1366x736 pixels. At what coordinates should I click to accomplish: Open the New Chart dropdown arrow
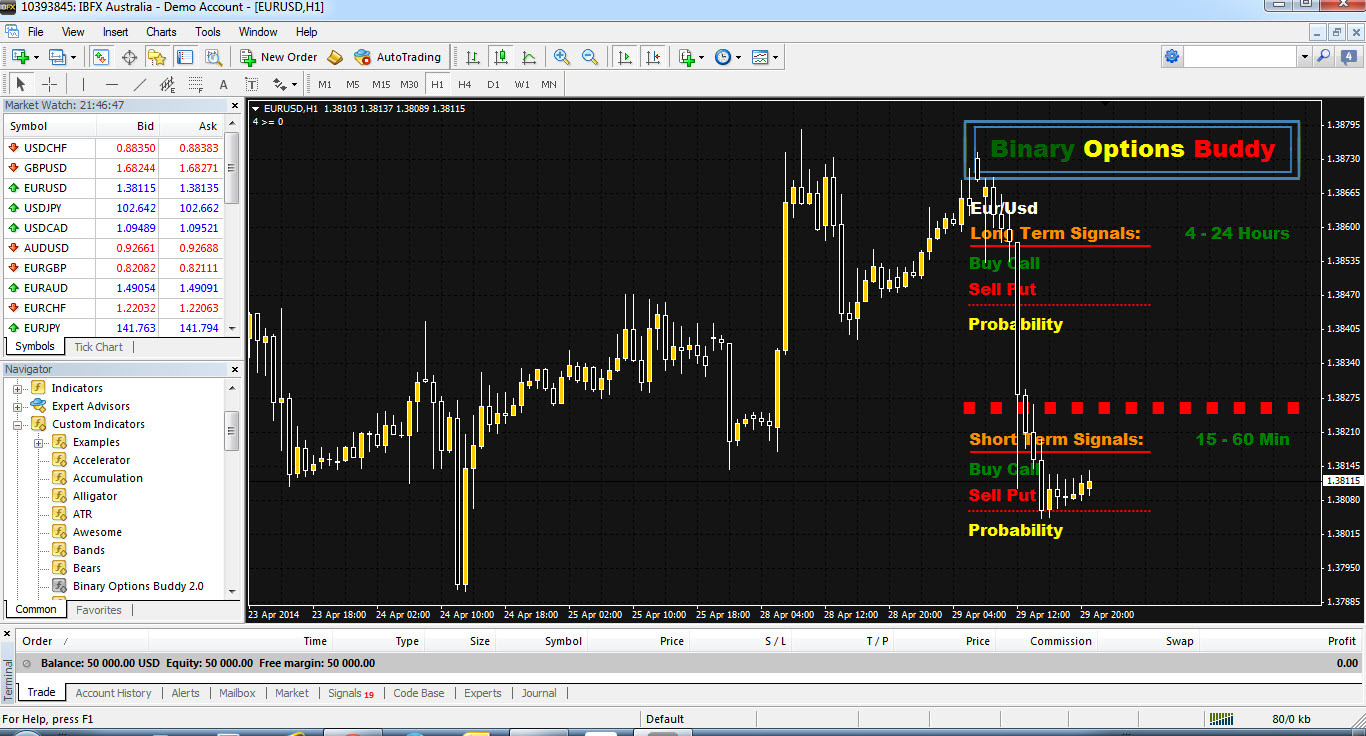click(x=35, y=57)
